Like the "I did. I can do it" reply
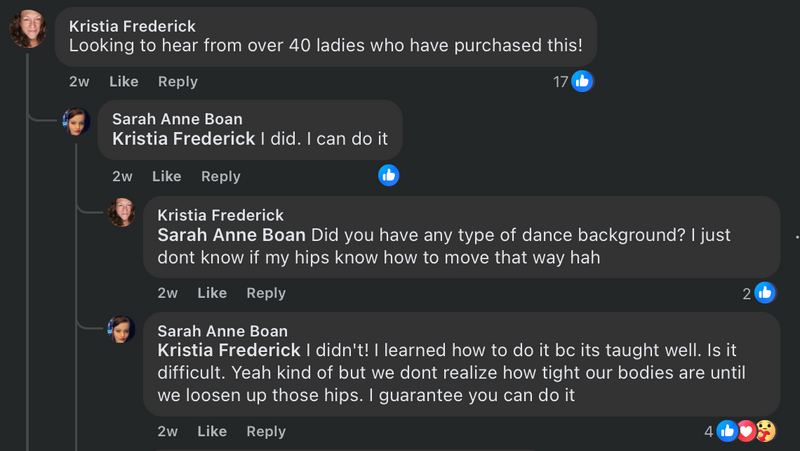The image size is (800, 451). [x=166, y=176]
